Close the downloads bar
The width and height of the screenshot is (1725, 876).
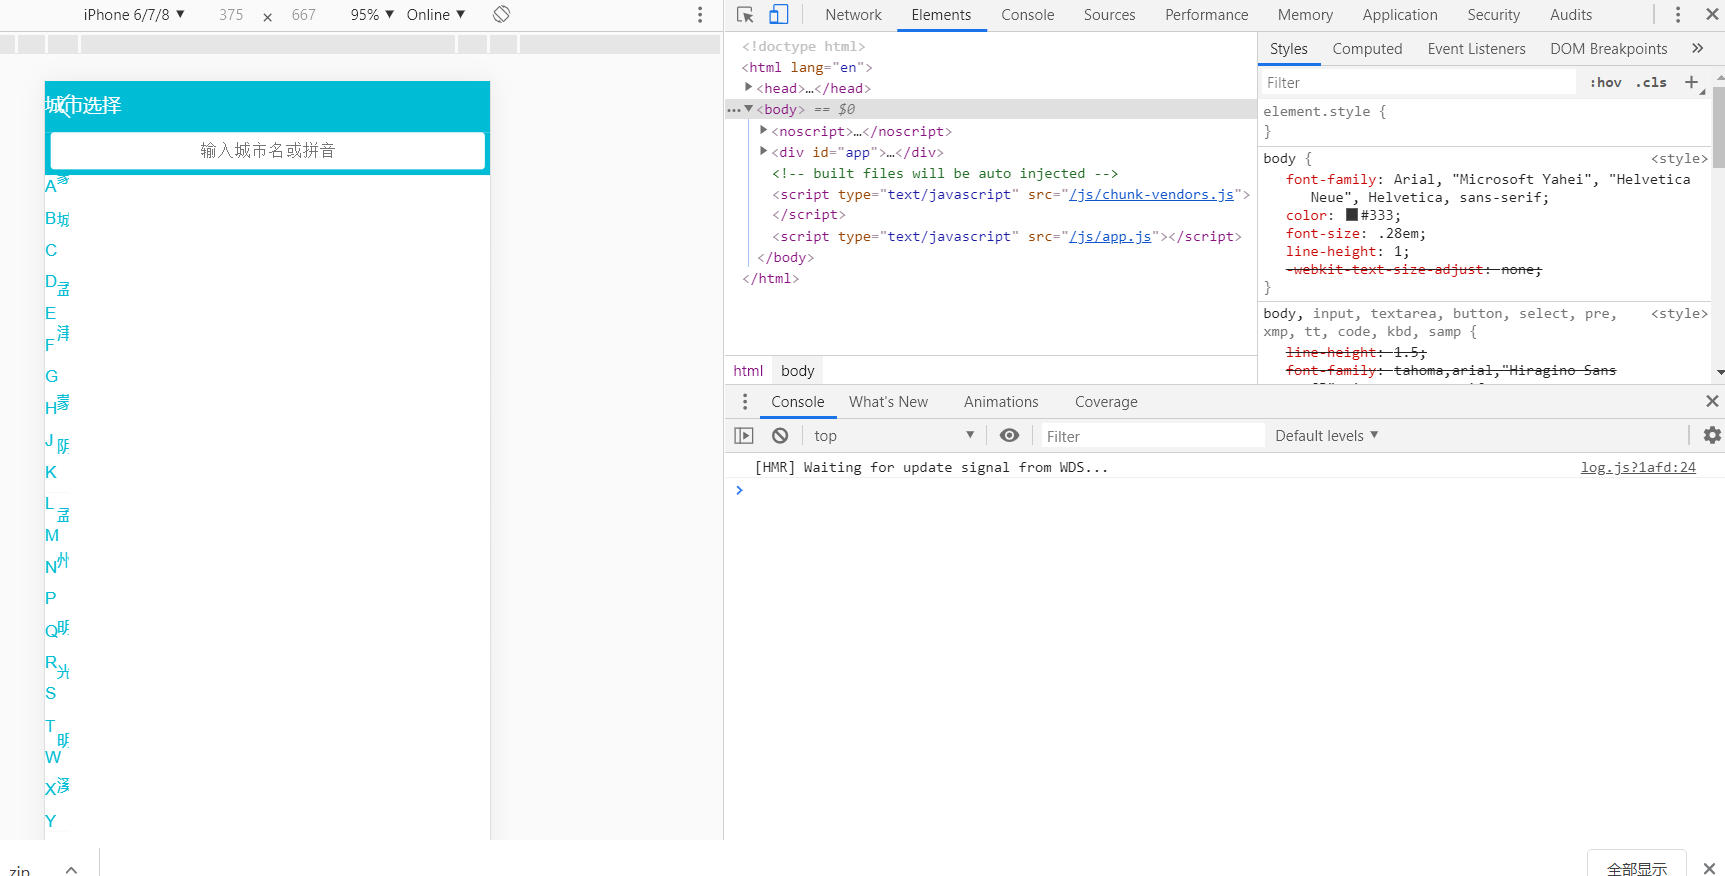[1709, 868]
